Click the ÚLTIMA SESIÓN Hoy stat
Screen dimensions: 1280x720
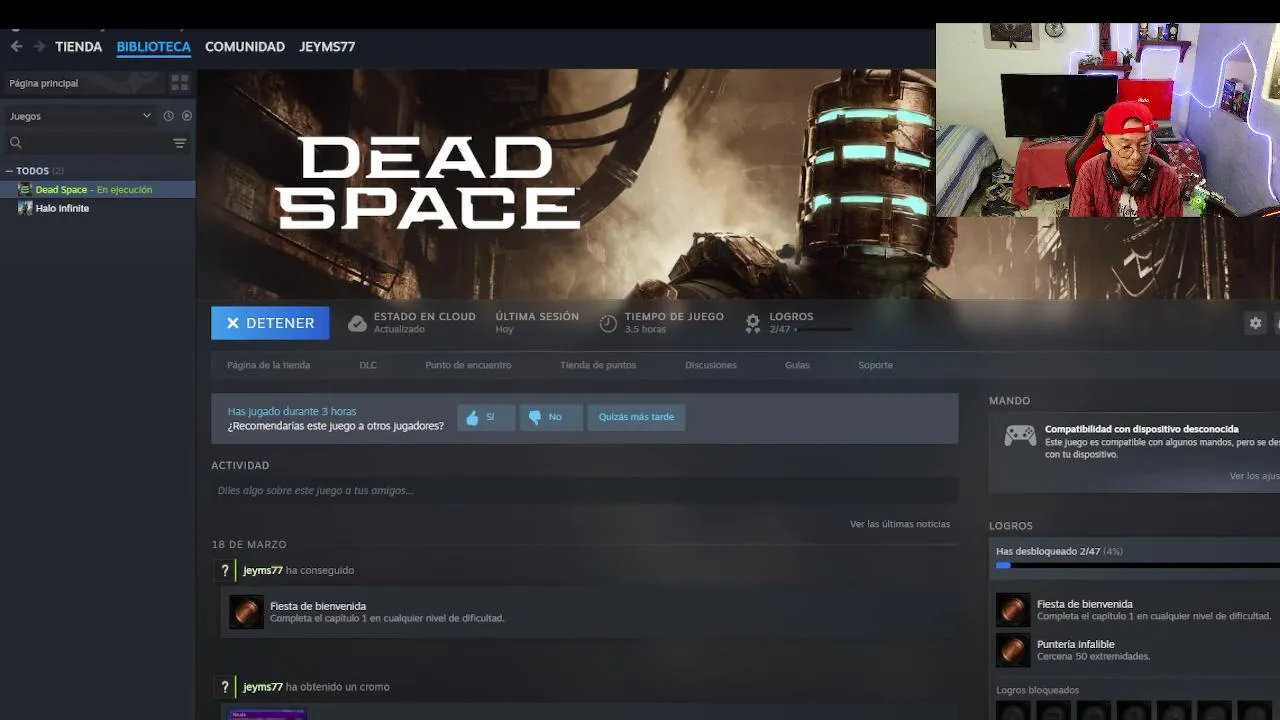point(537,322)
